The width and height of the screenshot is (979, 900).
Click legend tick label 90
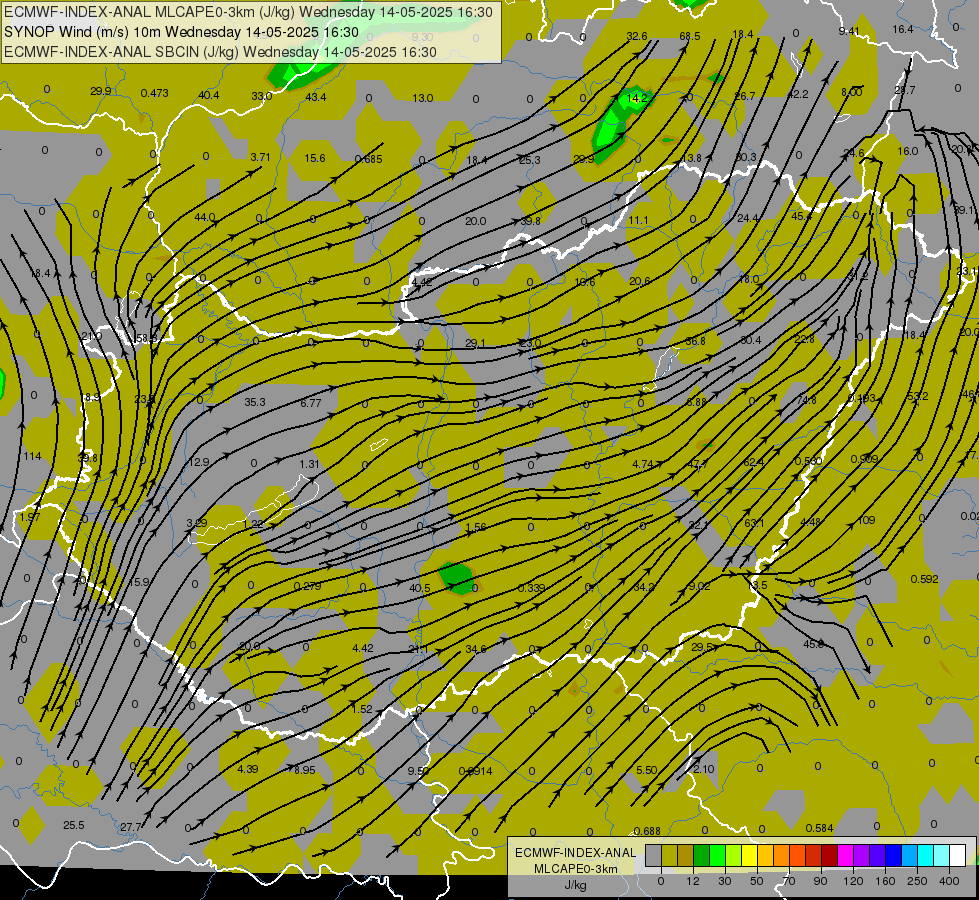(820, 881)
